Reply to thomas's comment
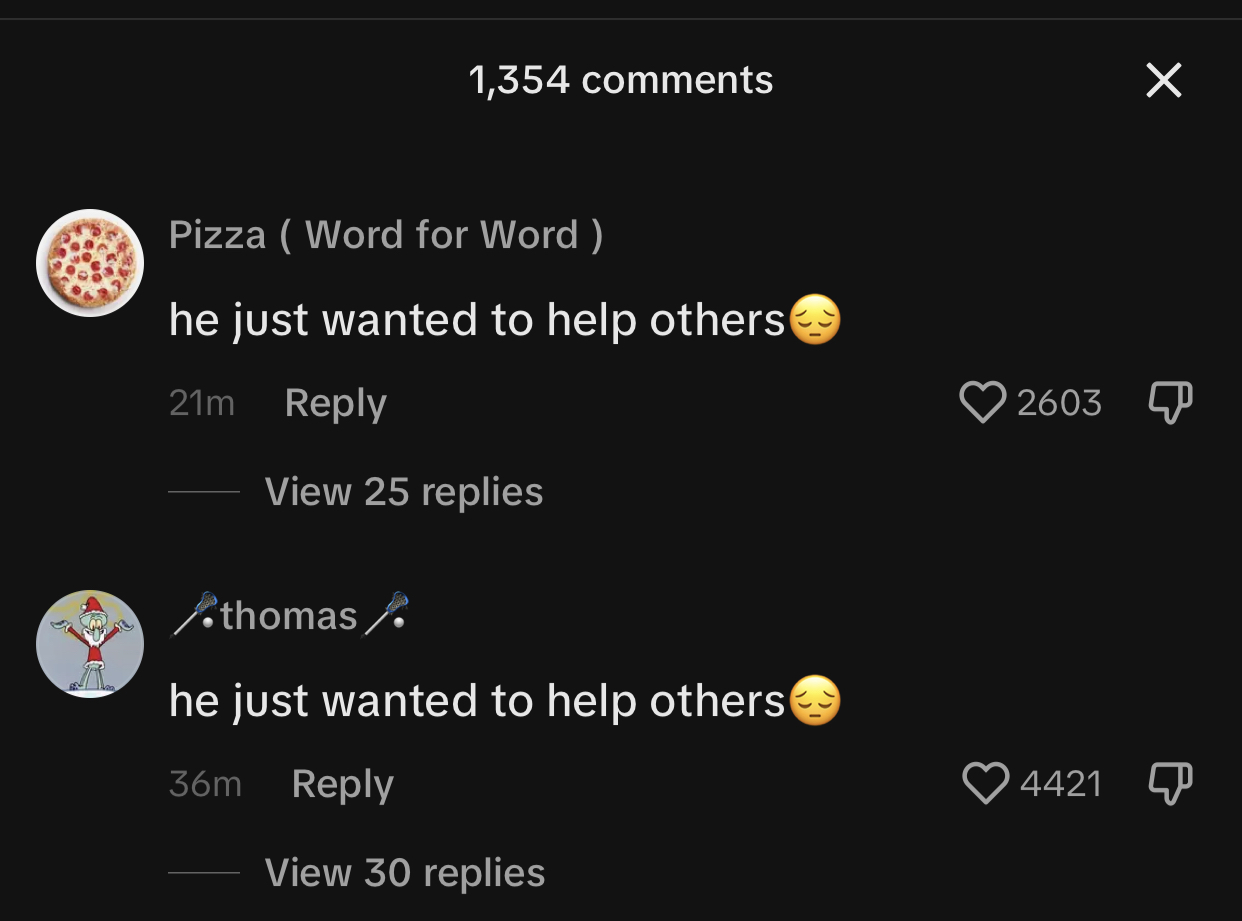The height and width of the screenshot is (921, 1242). tap(342, 784)
